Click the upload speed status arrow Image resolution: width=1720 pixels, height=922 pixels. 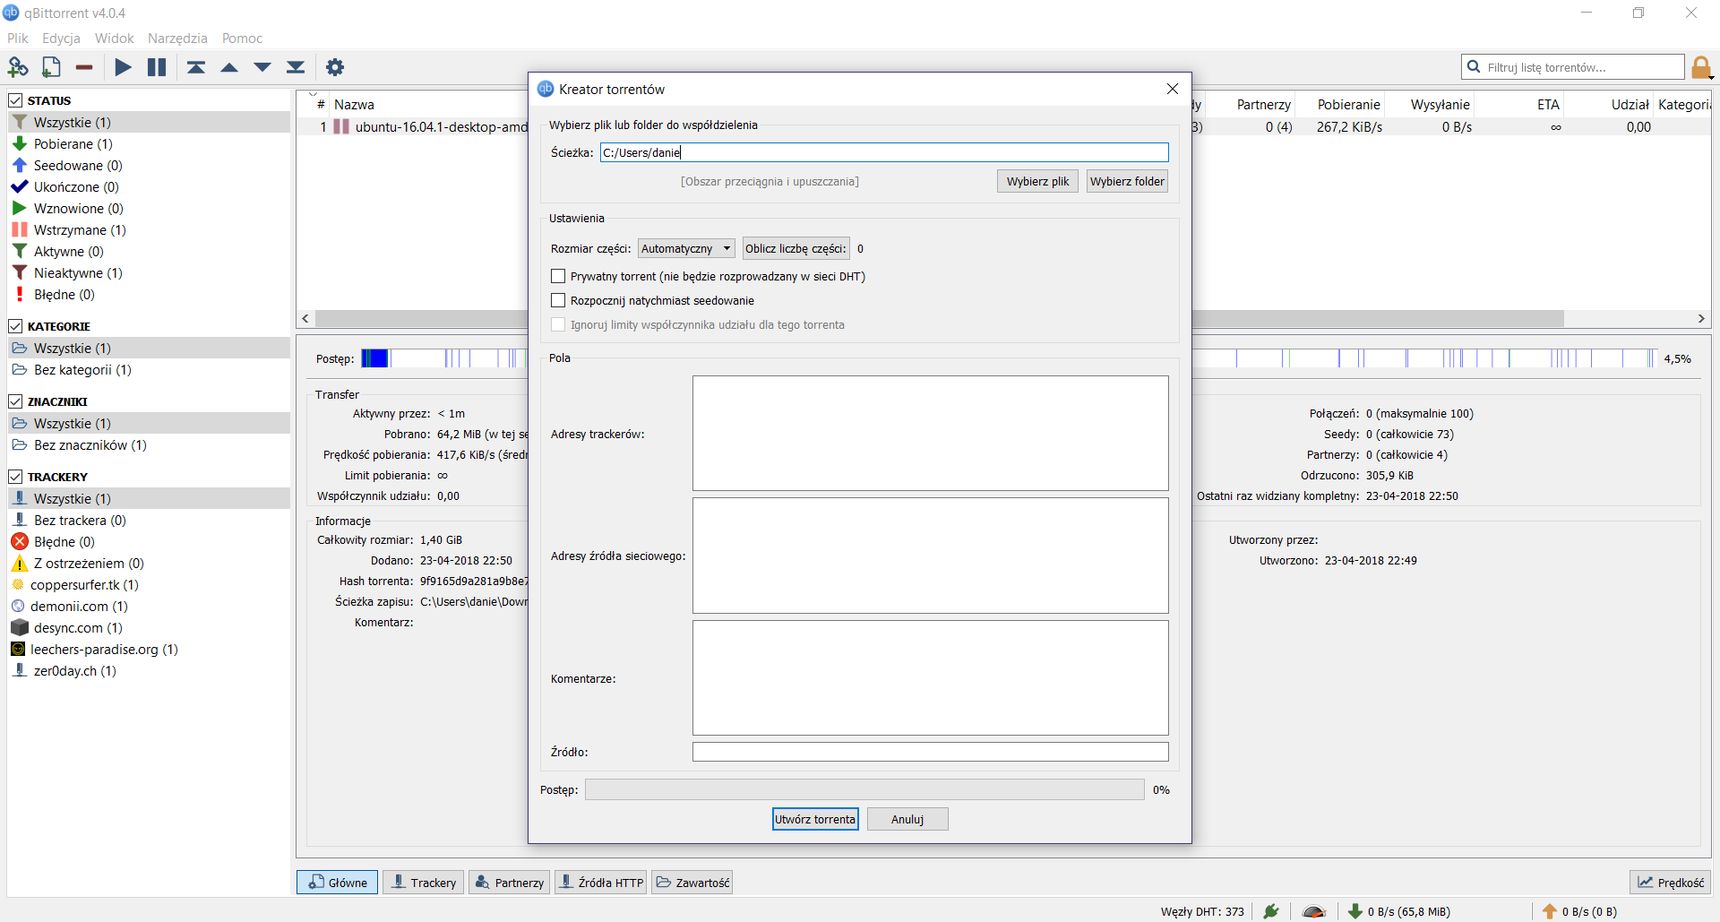pos(1549,911)
